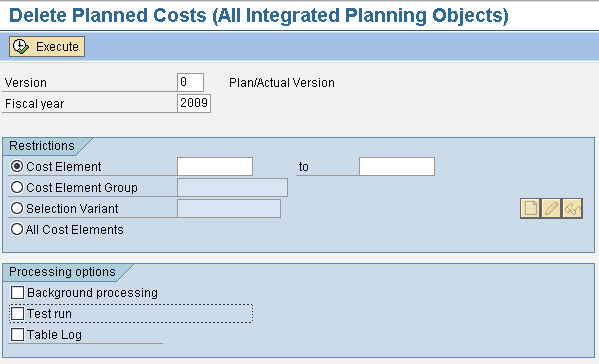This screenshot has height=364, width=599.
Task: Select the Cost Element radio button
Action: 17,167
